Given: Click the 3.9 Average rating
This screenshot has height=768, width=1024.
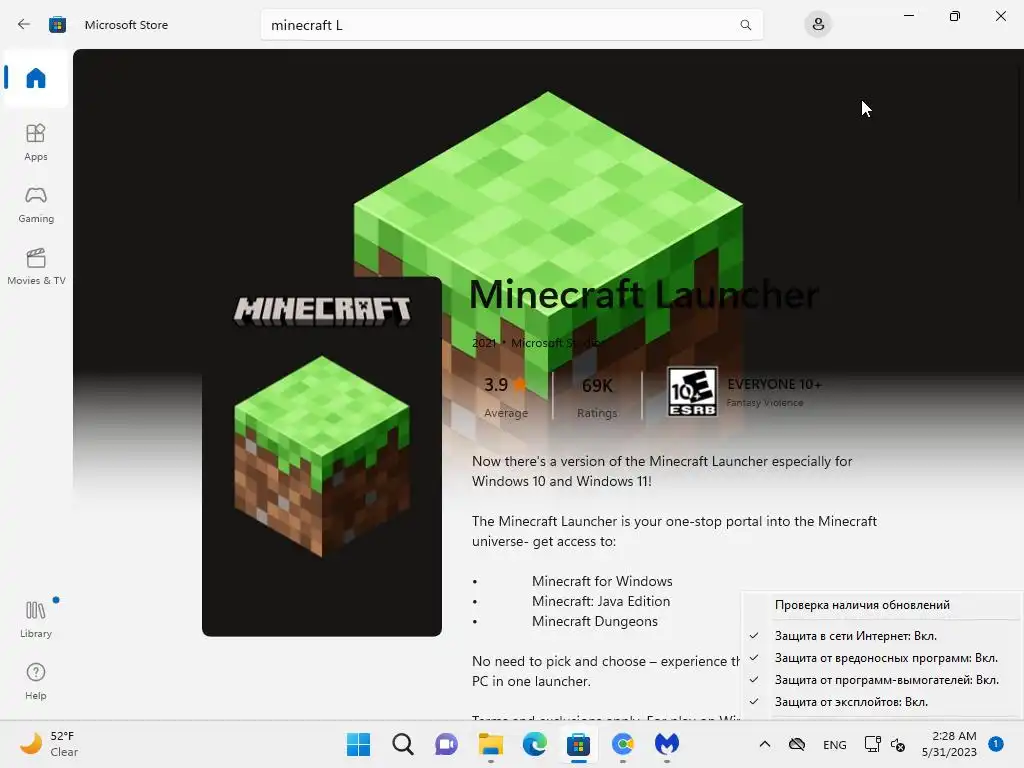Looking at the screenshot, I should 505,396.
